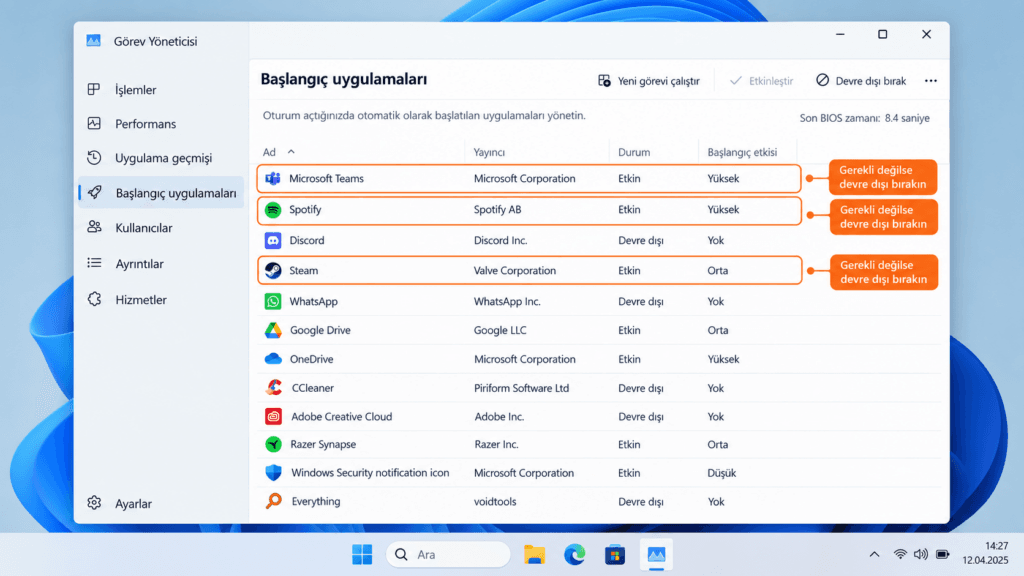Click Valve Corporation publisher cell

coord(515,270)
